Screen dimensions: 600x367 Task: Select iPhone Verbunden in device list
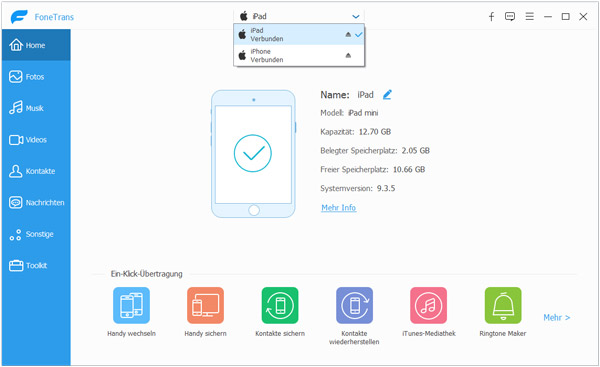[299, 55]
